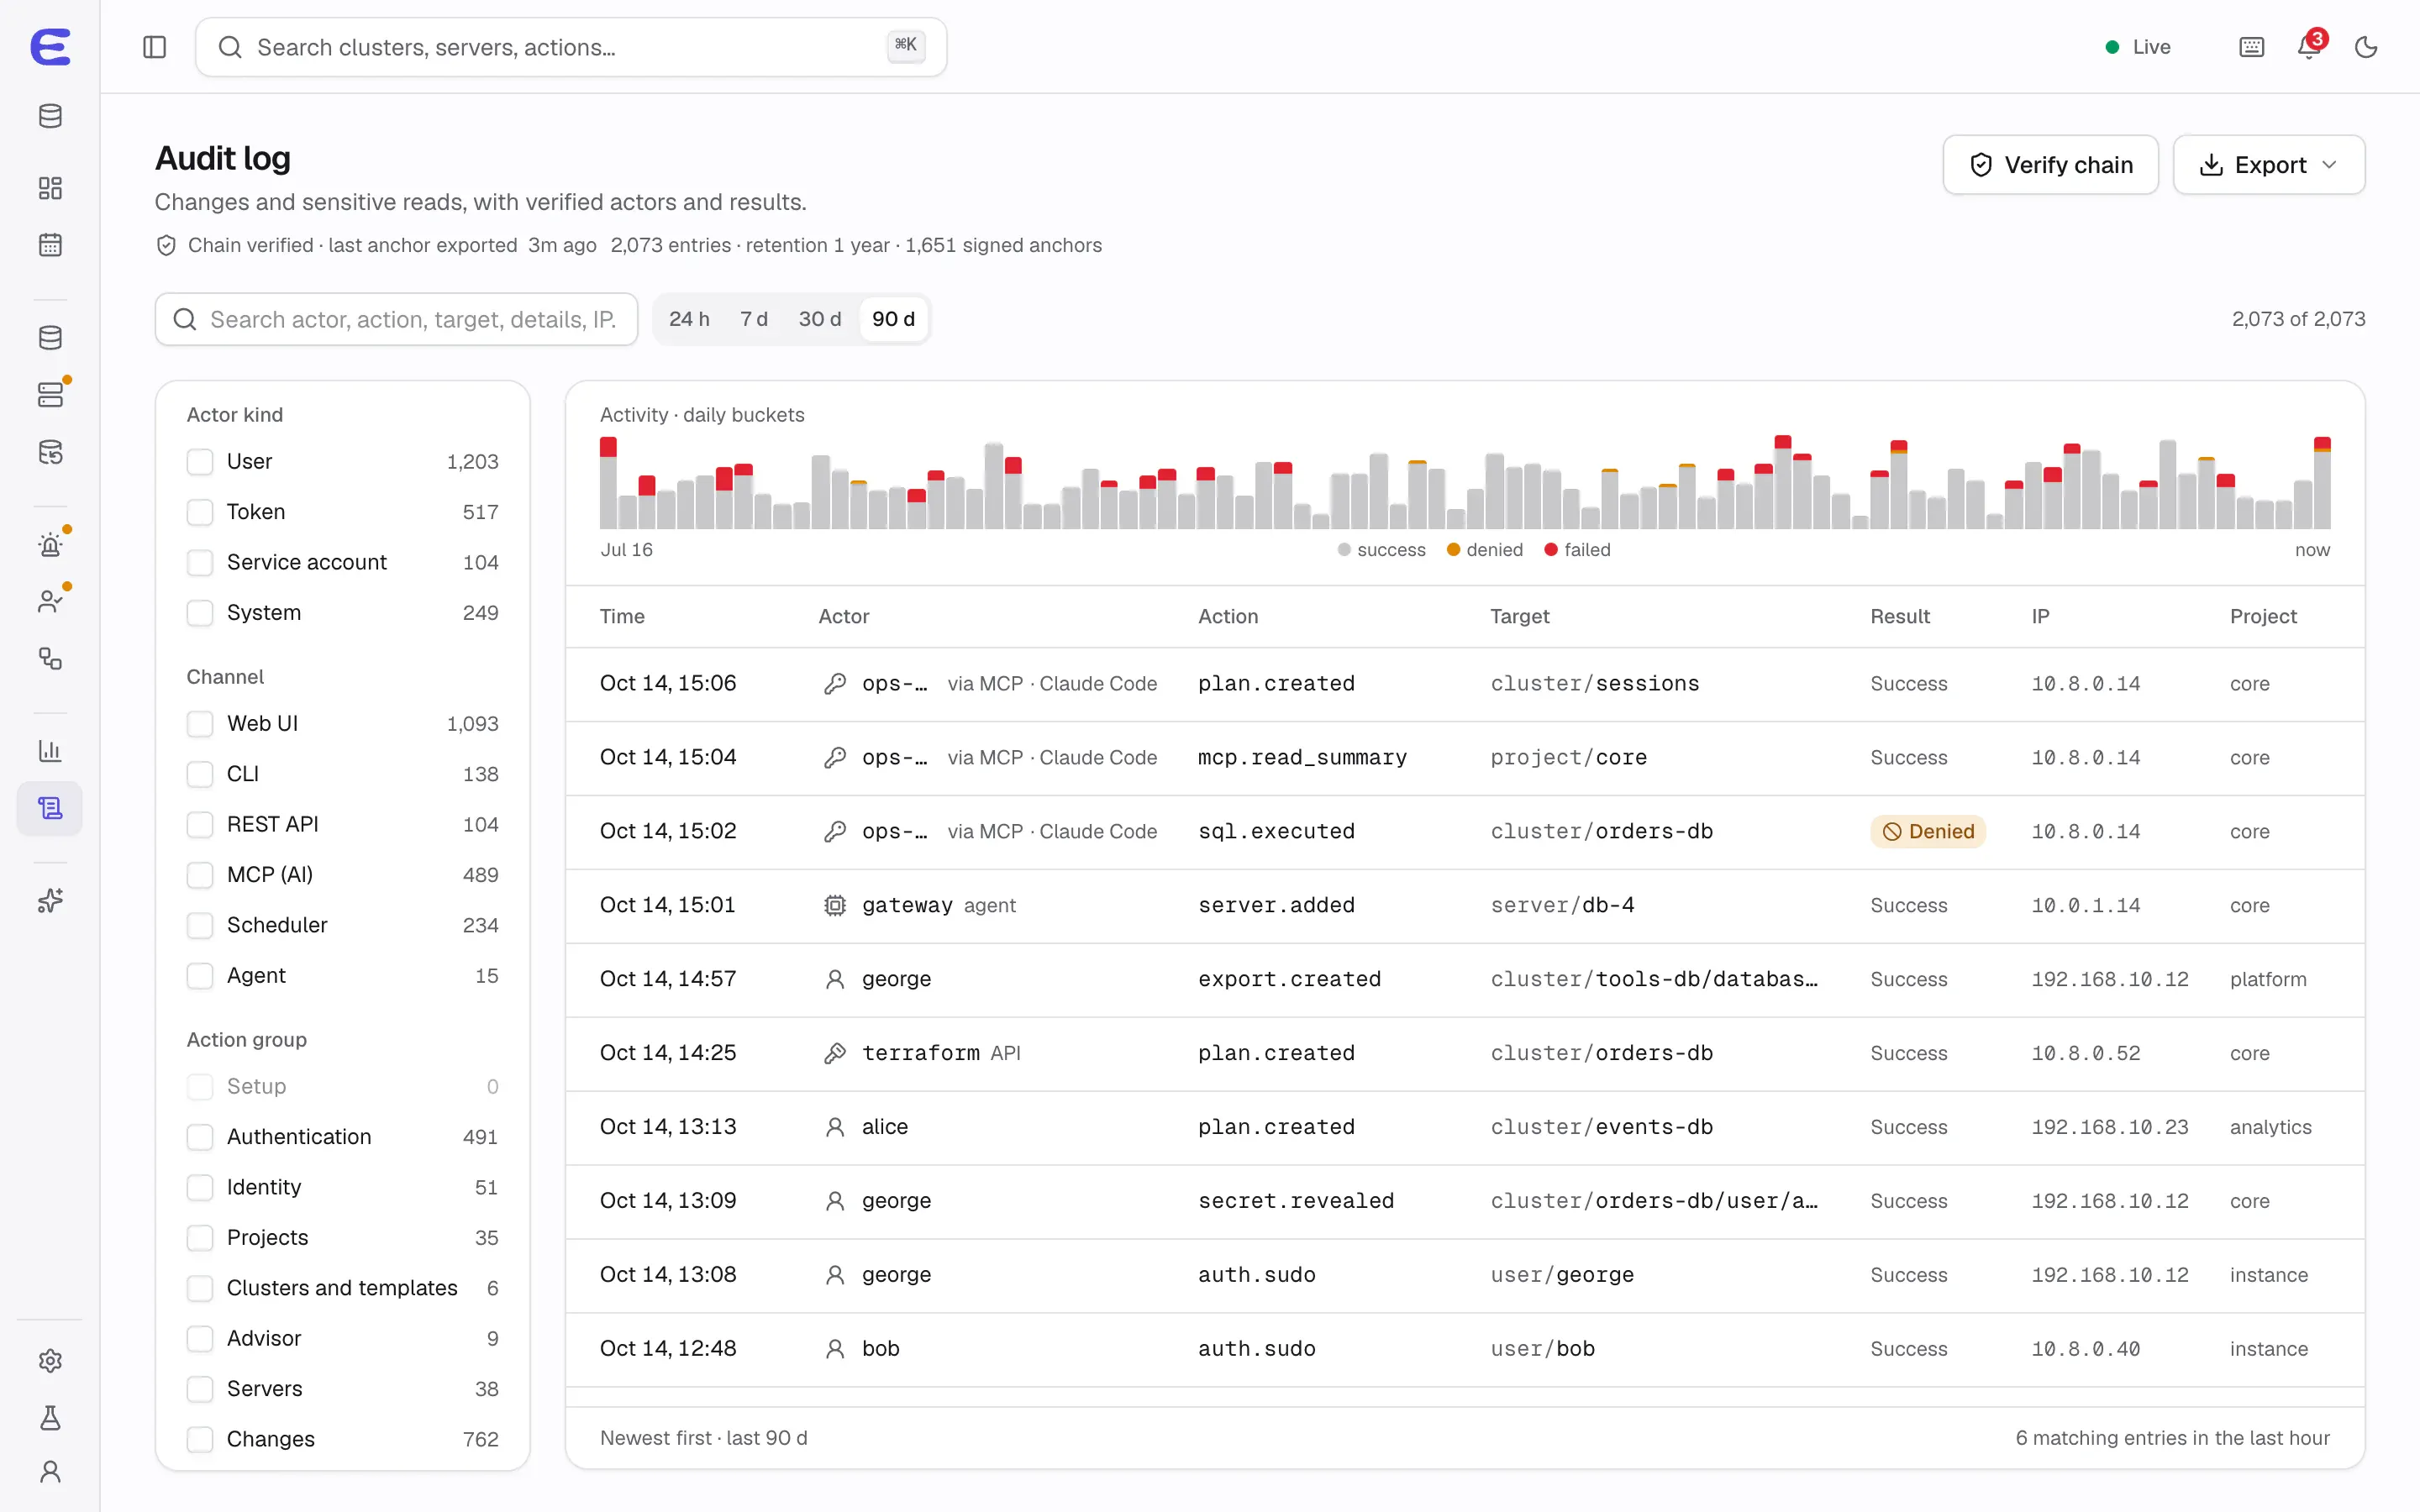The image size is (2420, 1512).
Task: Check the MCP (AI) channel filter
Action: coord(200,875)
